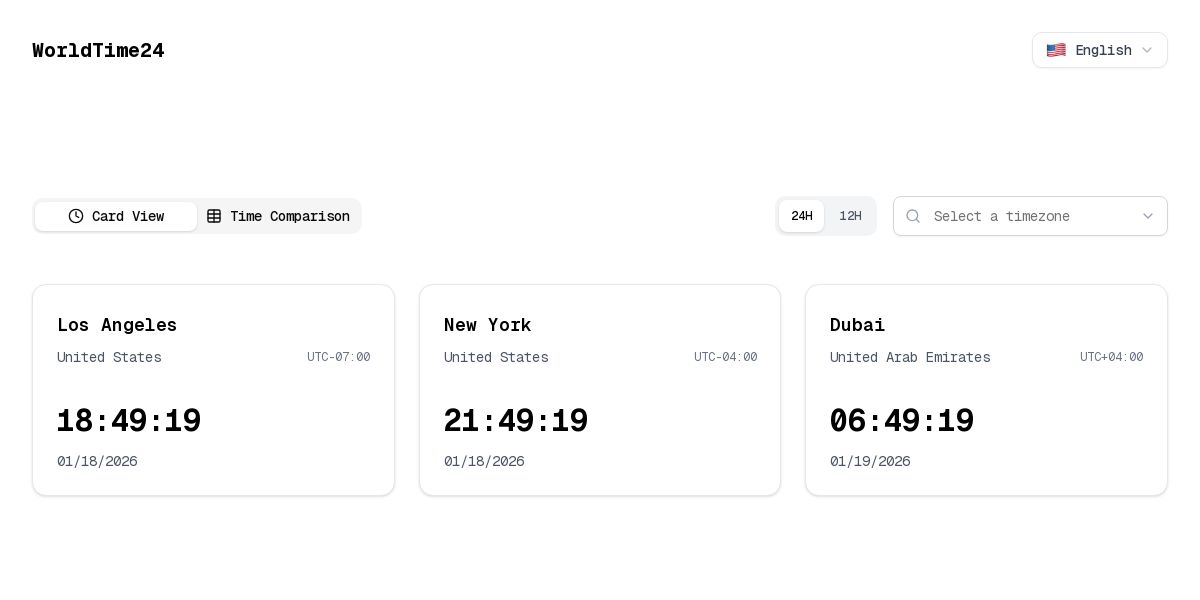Image resolution: width=1200 pixels, height=600 pixels.
Task: Click the 01/19/2026 Dubai date
Action: 870,461
